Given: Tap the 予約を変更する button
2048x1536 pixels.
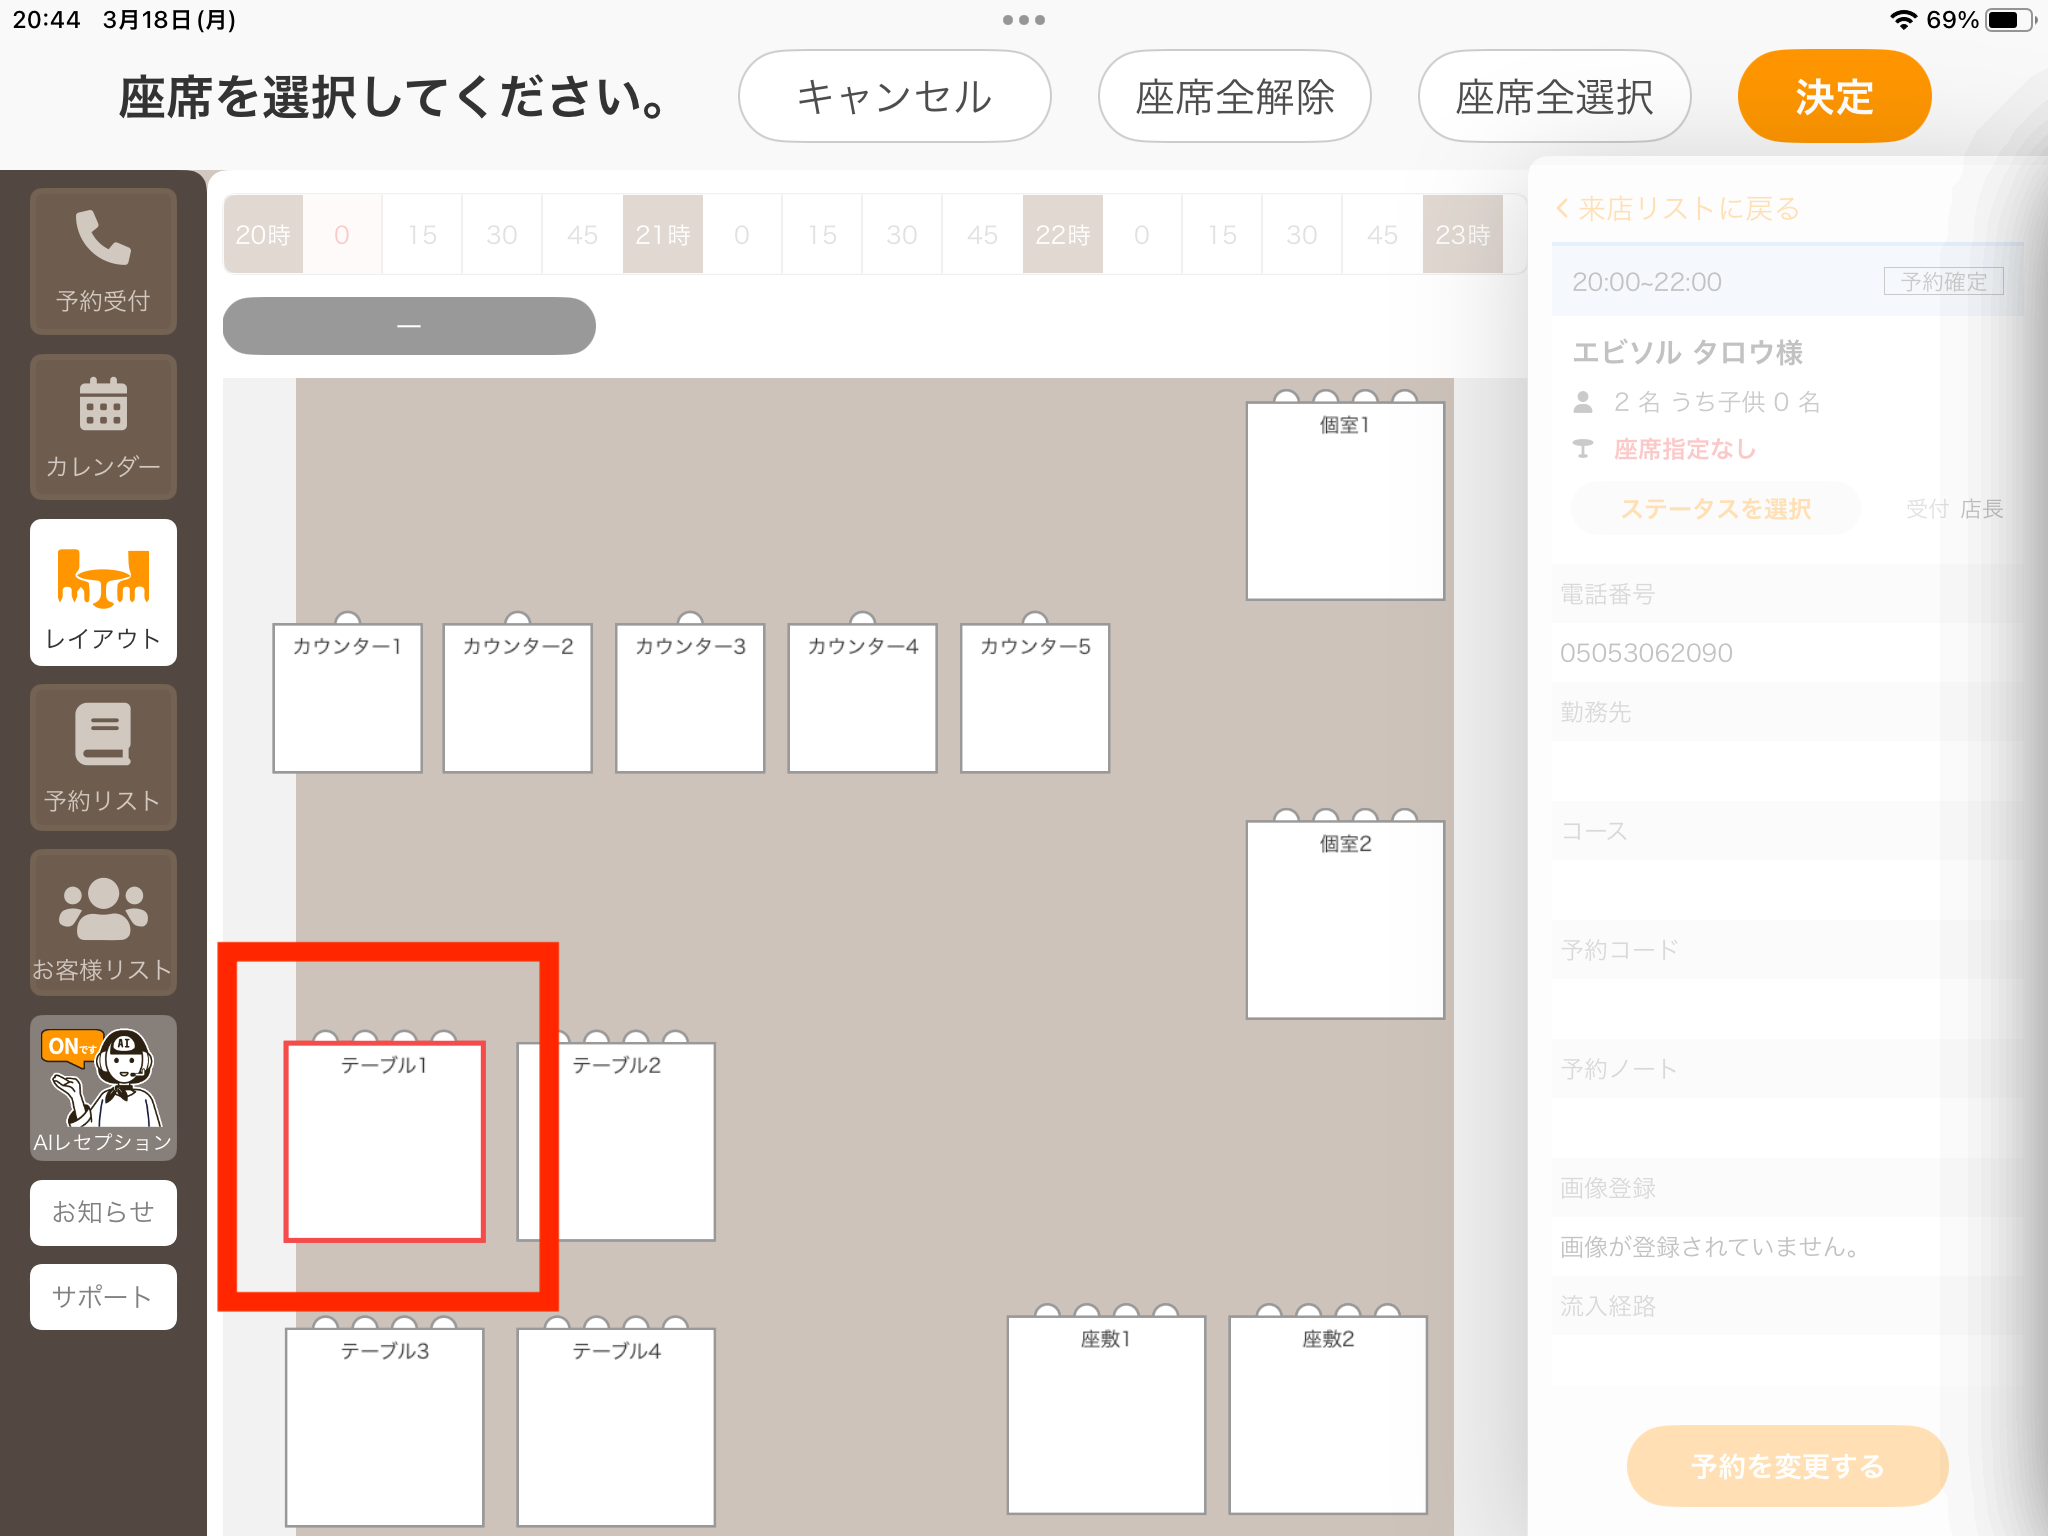Looking at the screenshot, I should (x=1788, y=1466).
